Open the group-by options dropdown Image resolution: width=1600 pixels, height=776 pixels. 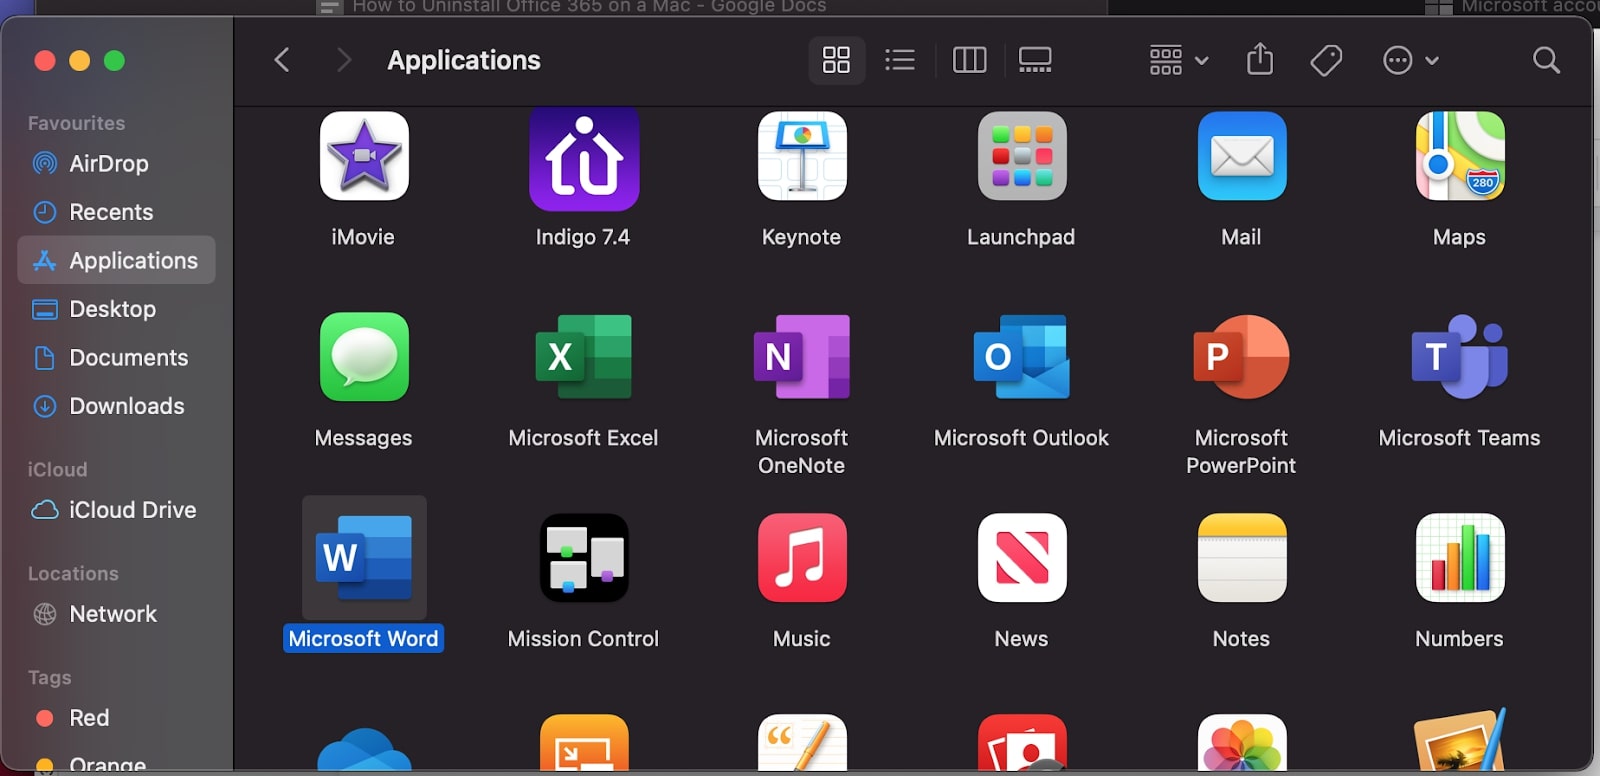[x=1178, y=60]
